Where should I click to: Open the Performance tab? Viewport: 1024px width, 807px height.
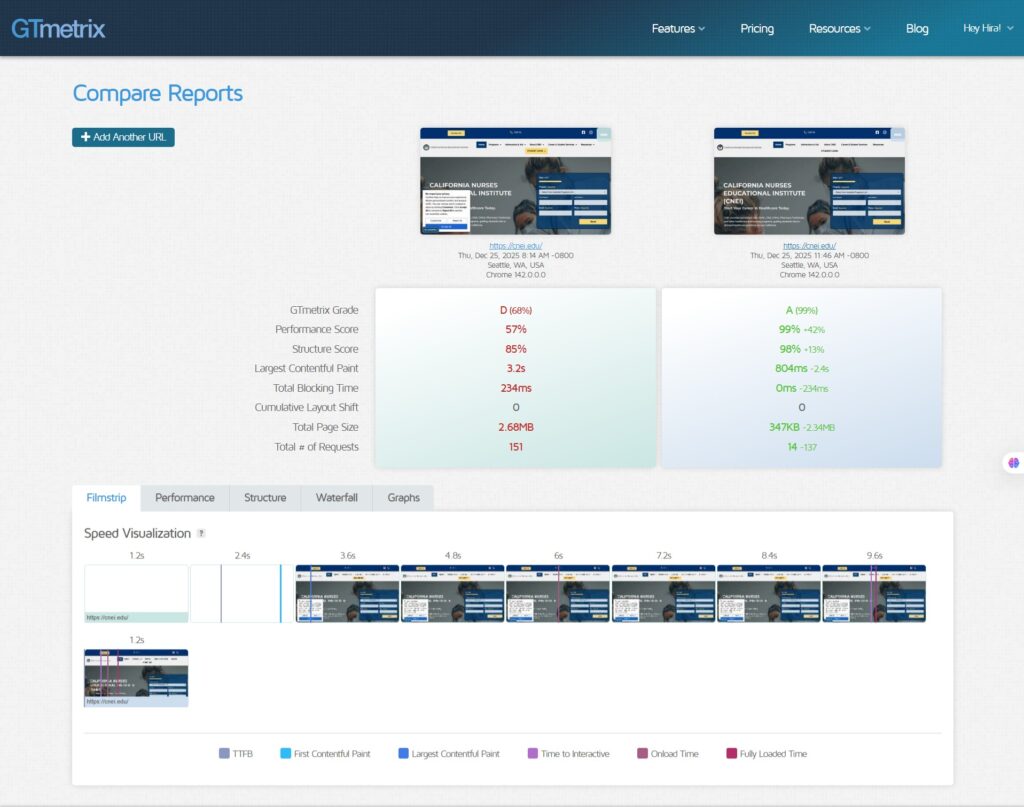184,497
